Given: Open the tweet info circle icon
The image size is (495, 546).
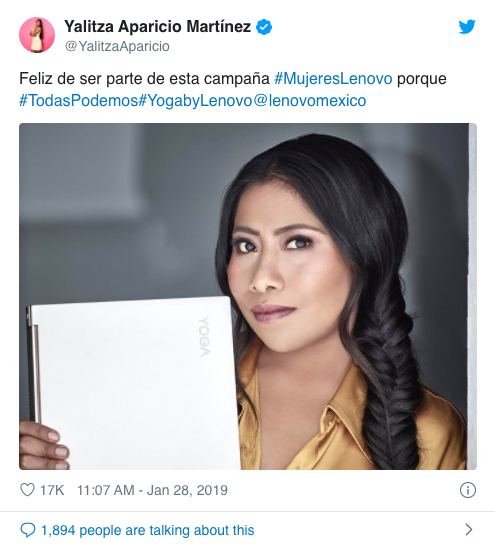Looking at the screenshot, I should tap(468, 490).
